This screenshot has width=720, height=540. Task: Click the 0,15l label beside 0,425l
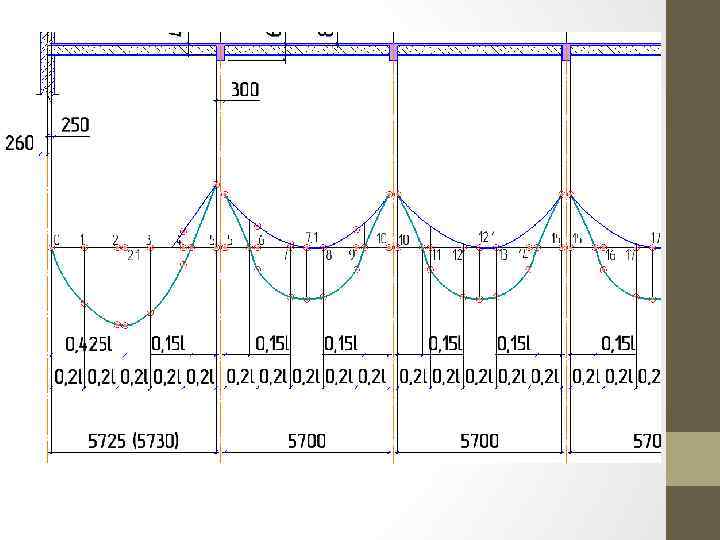coord(169,343)
